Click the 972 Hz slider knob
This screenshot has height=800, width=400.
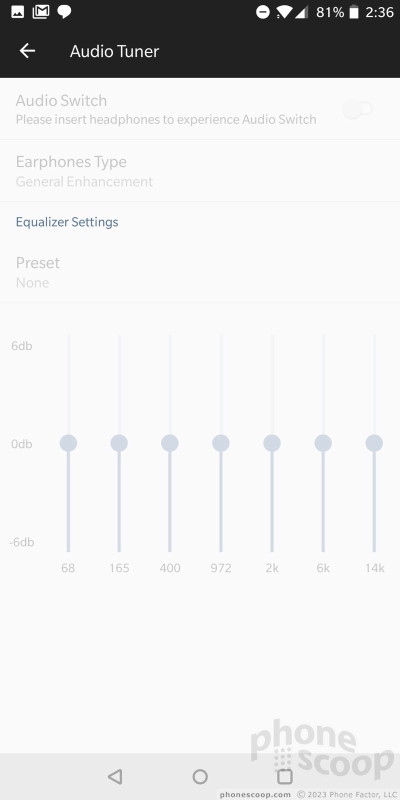coord(221,443)
